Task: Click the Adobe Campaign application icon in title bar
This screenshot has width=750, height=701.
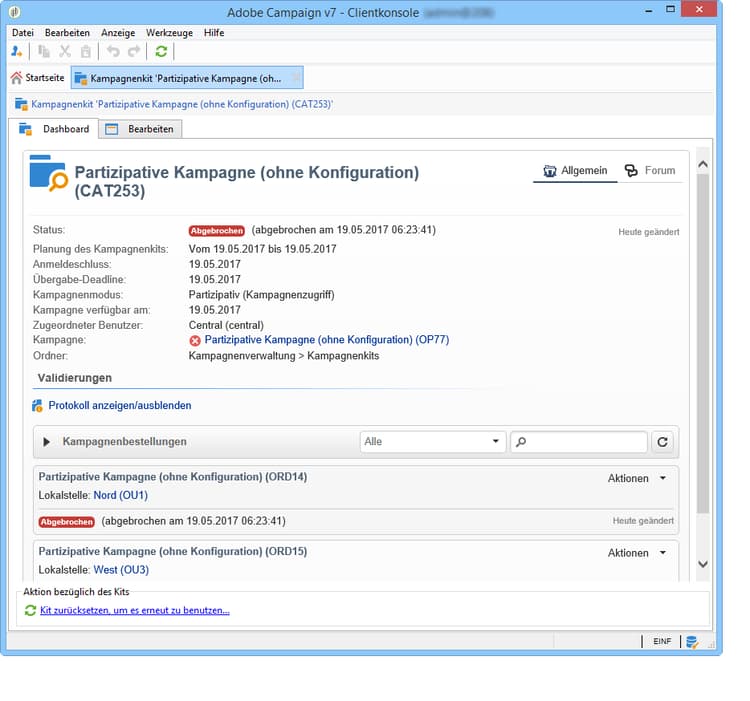Action: (x=14, y=11)
